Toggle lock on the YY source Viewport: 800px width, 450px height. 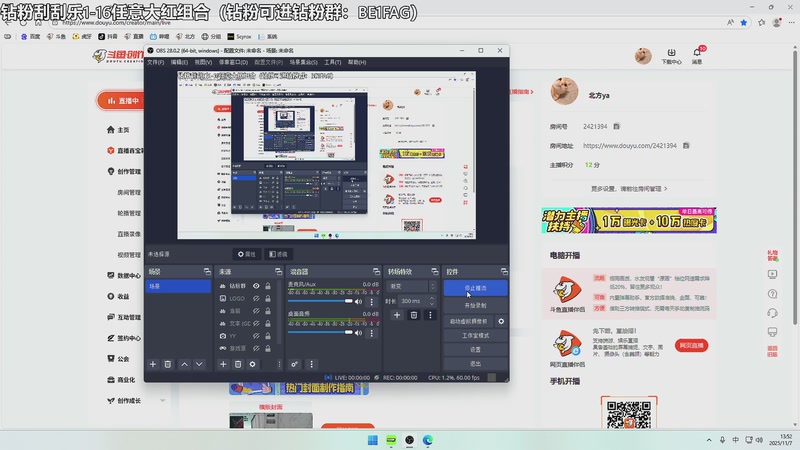click(268, 336)
